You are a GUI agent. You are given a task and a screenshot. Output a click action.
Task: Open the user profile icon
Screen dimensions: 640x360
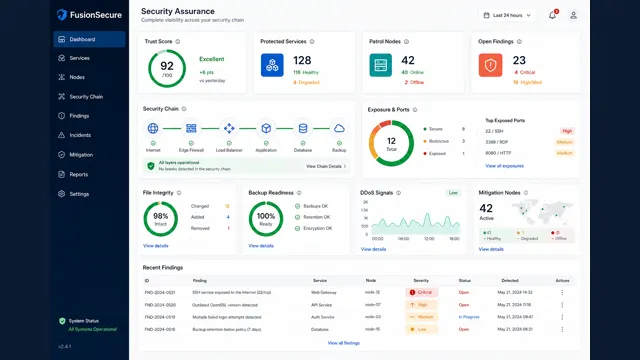click(573, 15)
